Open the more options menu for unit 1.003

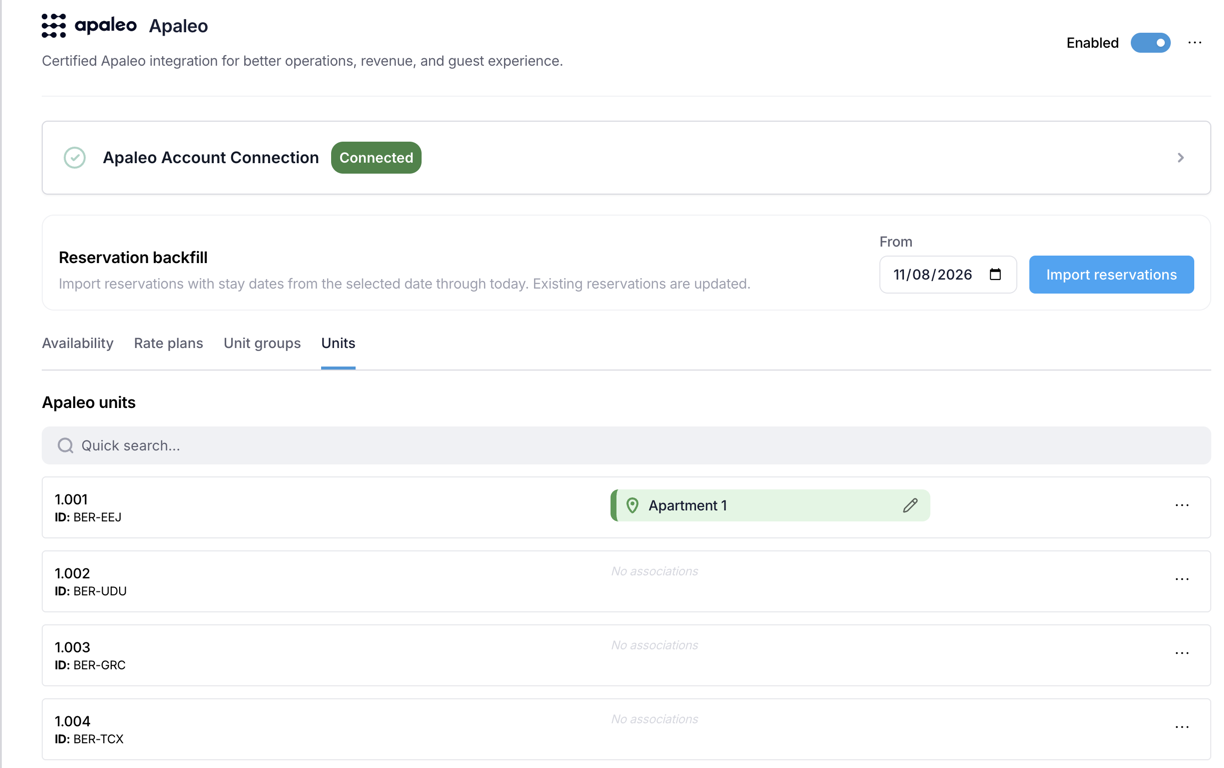click(1182, 654)
